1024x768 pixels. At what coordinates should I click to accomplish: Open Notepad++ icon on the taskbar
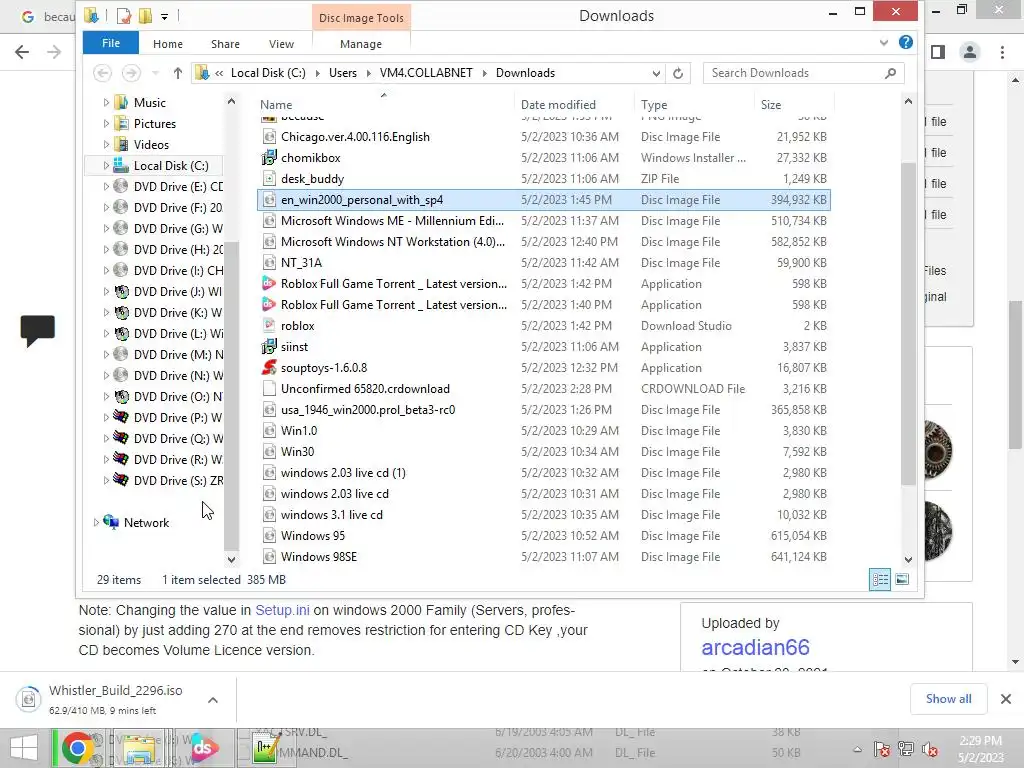(x=266, y=748)
